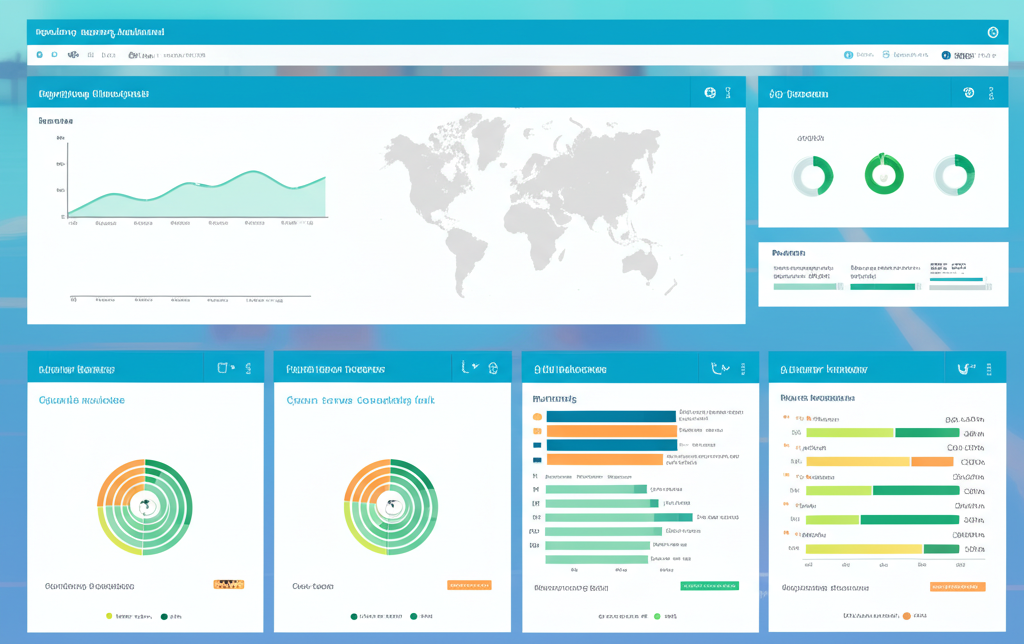Click the header icon on the first radial chart panel
Viewport: 1024px width, 644px height.
(x=223, y=369)
